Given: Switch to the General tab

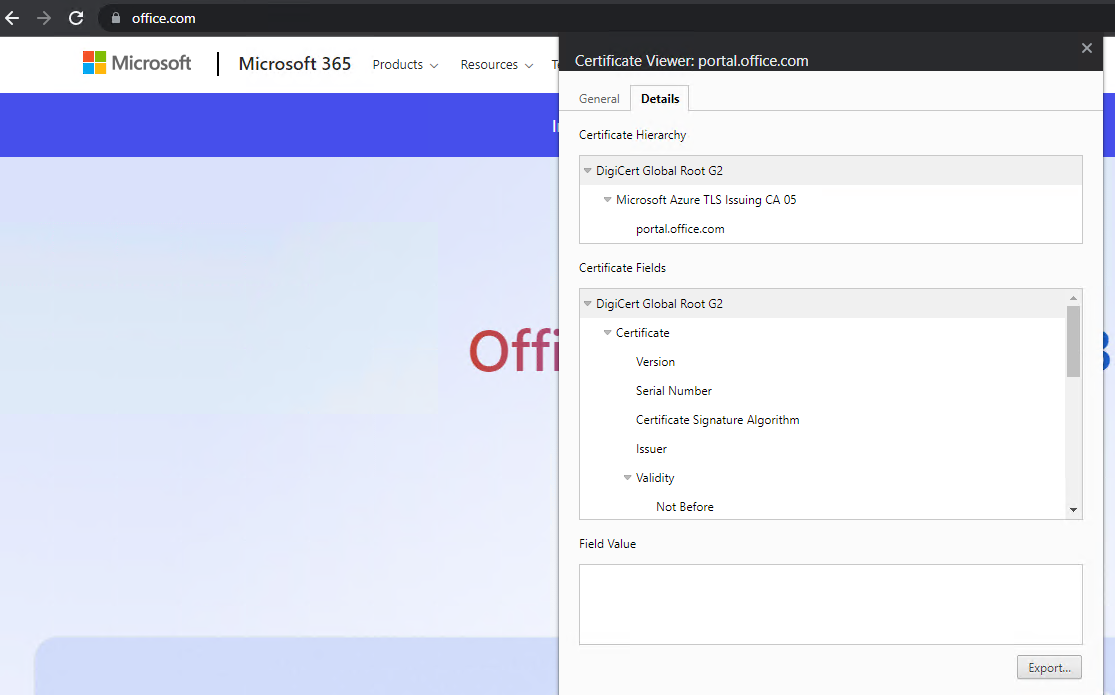Looking at the screenshot, I should point(599,99).
